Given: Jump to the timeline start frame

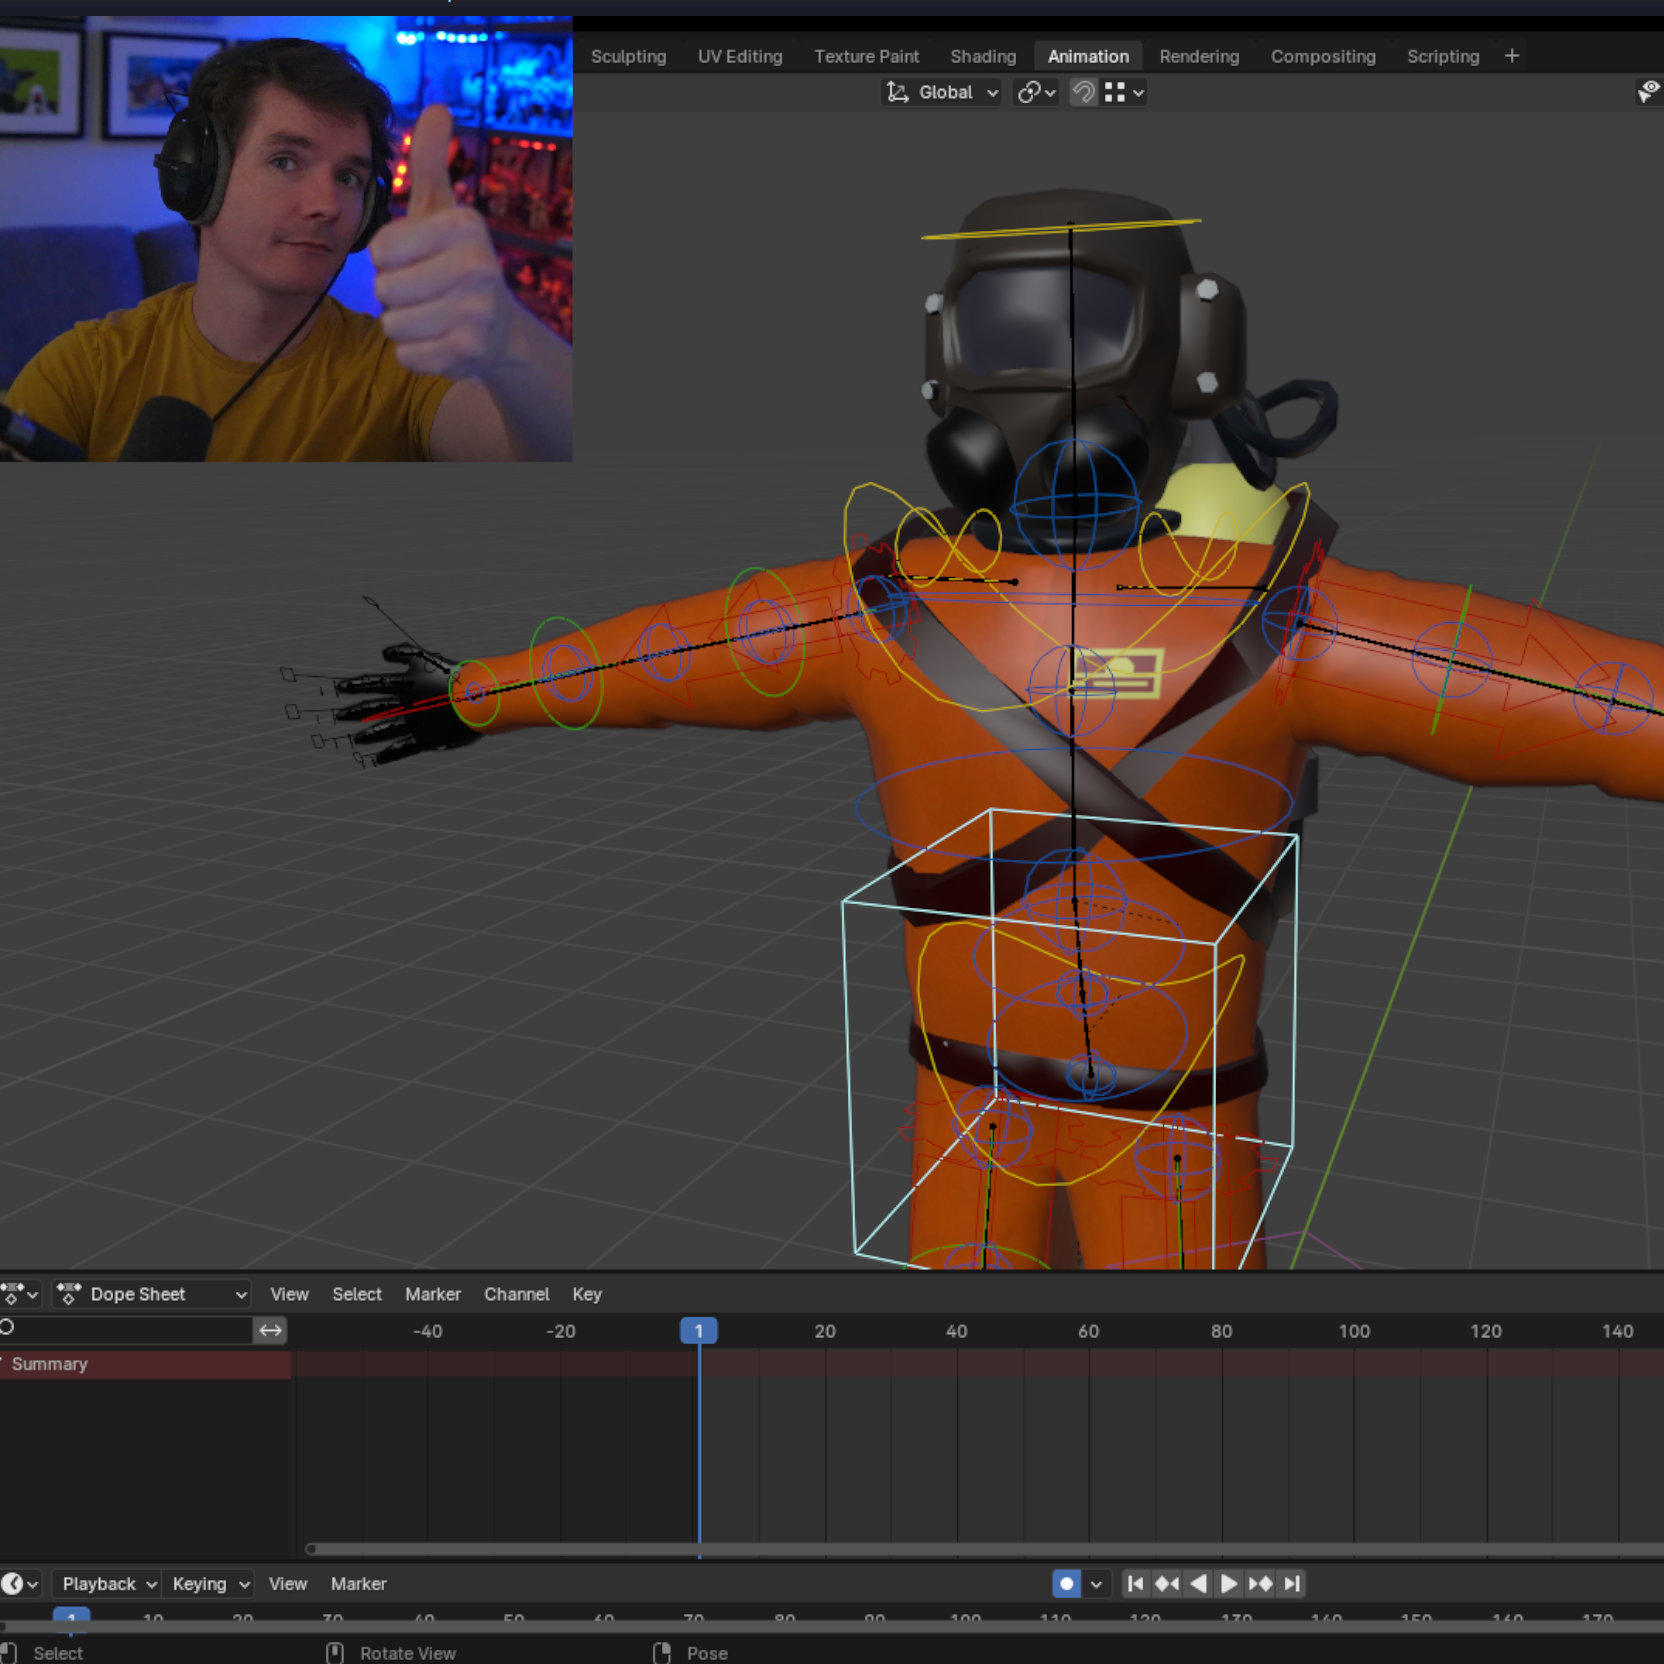Looking at the screenshot, I should (1135, 1583).
